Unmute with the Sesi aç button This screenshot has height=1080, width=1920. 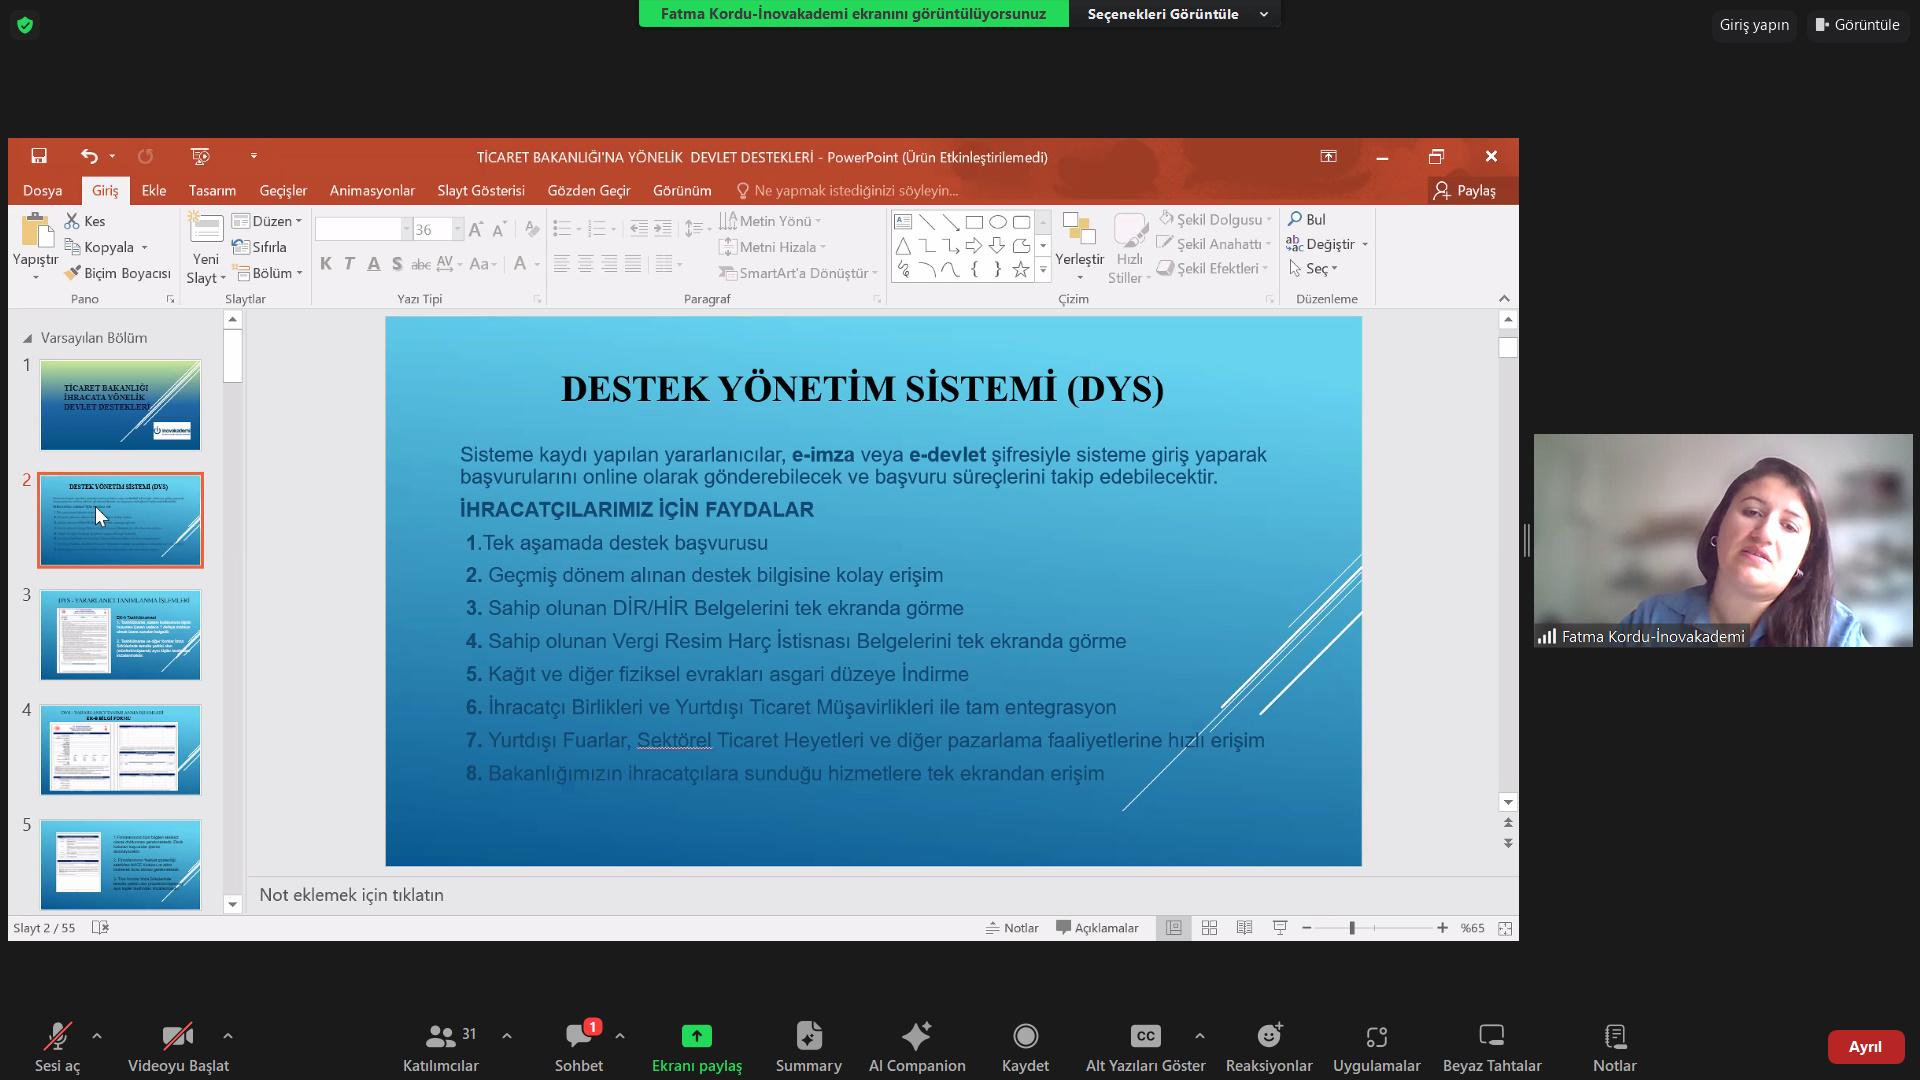coord(57,1036)
